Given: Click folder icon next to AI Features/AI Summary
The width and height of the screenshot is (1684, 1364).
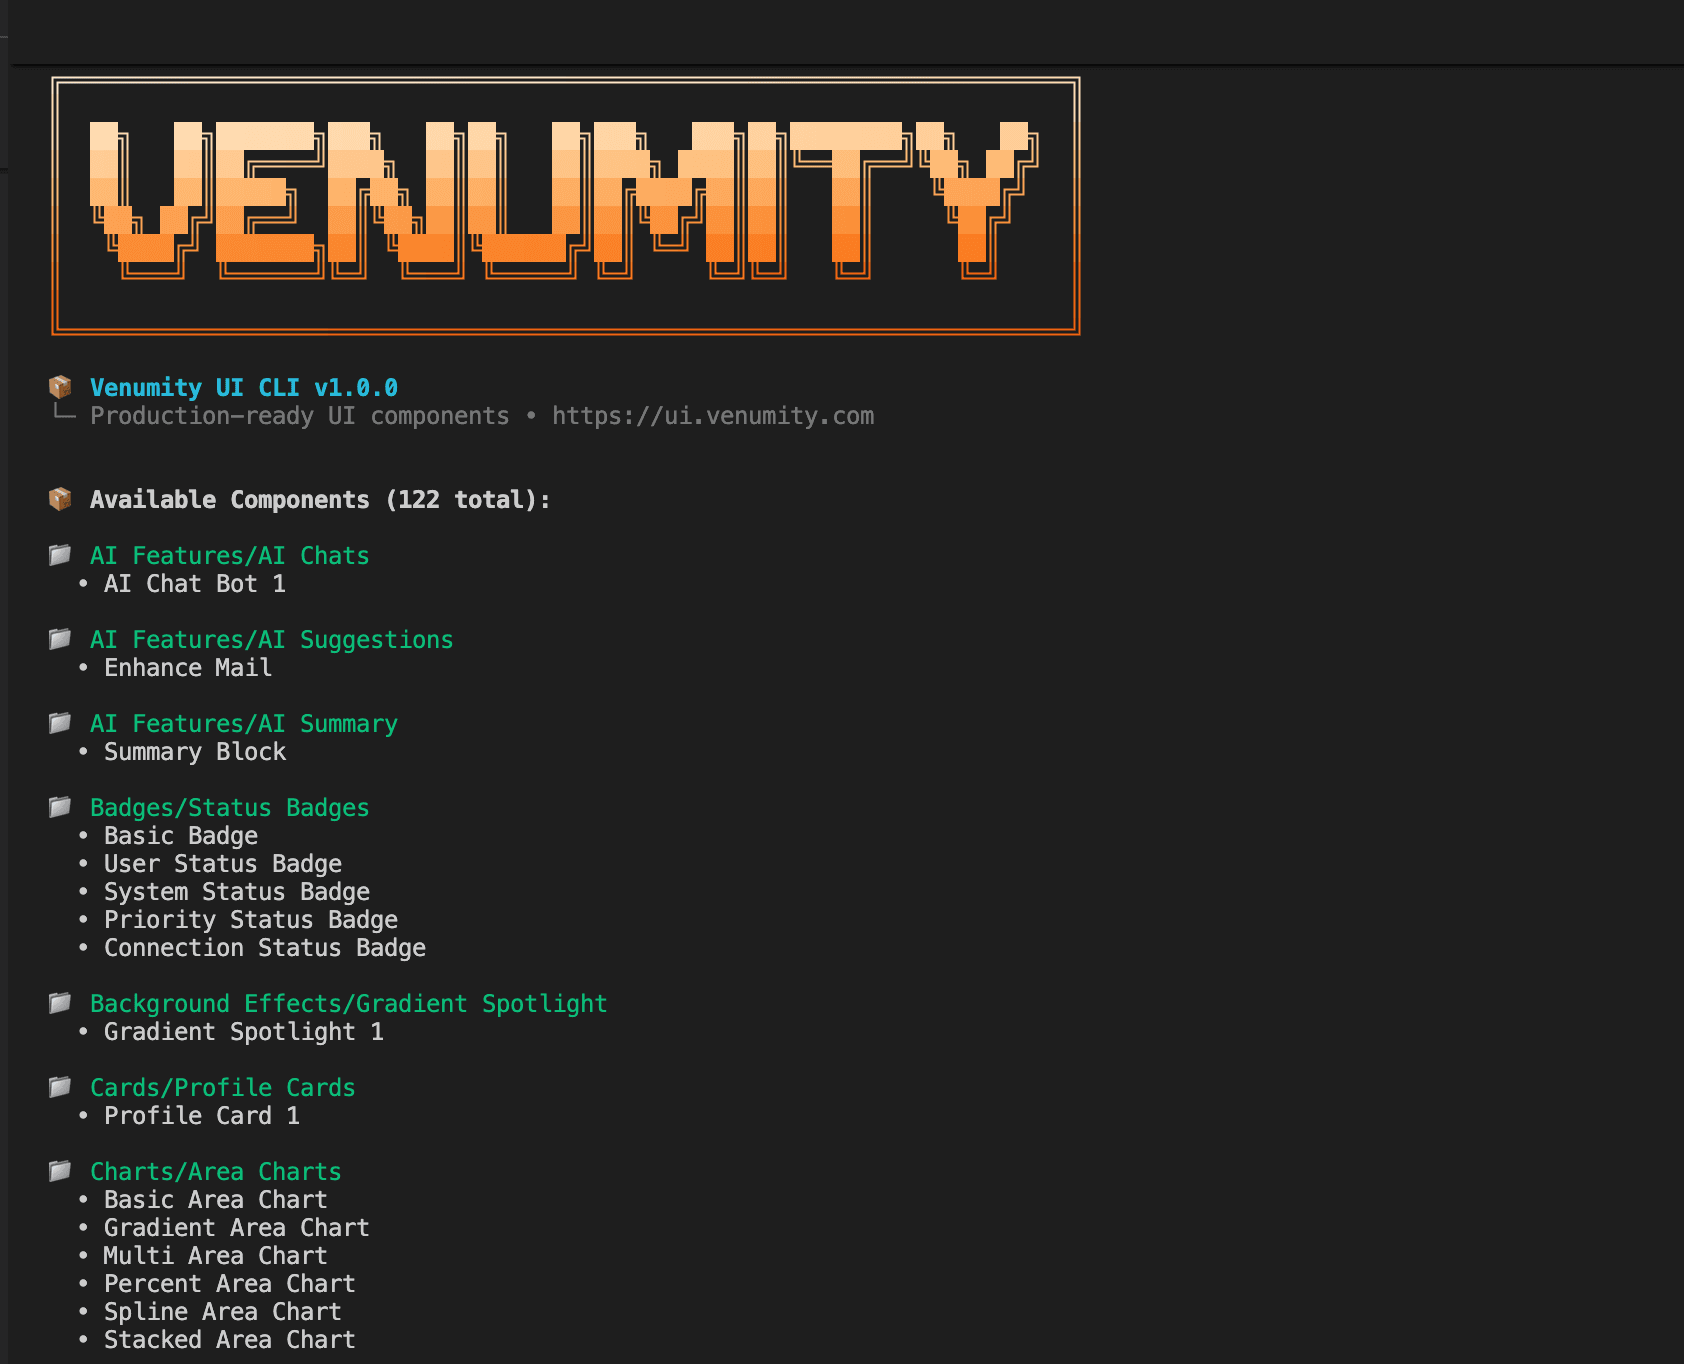Looking at the screenshot, I should coord(60,723).
